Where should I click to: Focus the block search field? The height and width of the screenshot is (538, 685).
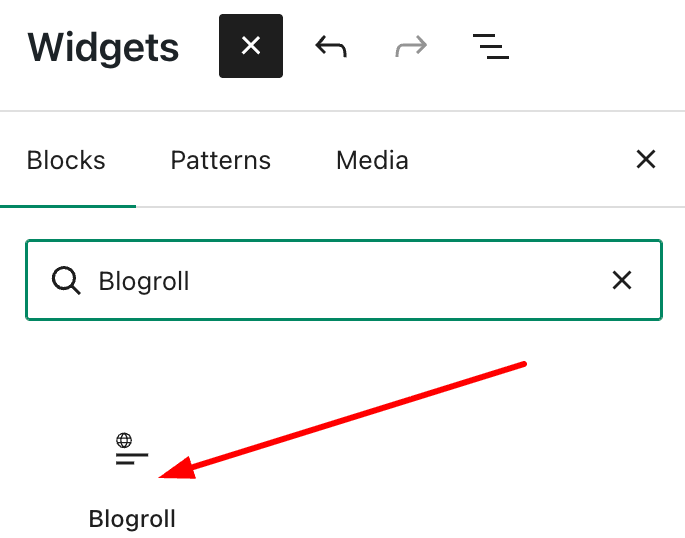(340, 281)
